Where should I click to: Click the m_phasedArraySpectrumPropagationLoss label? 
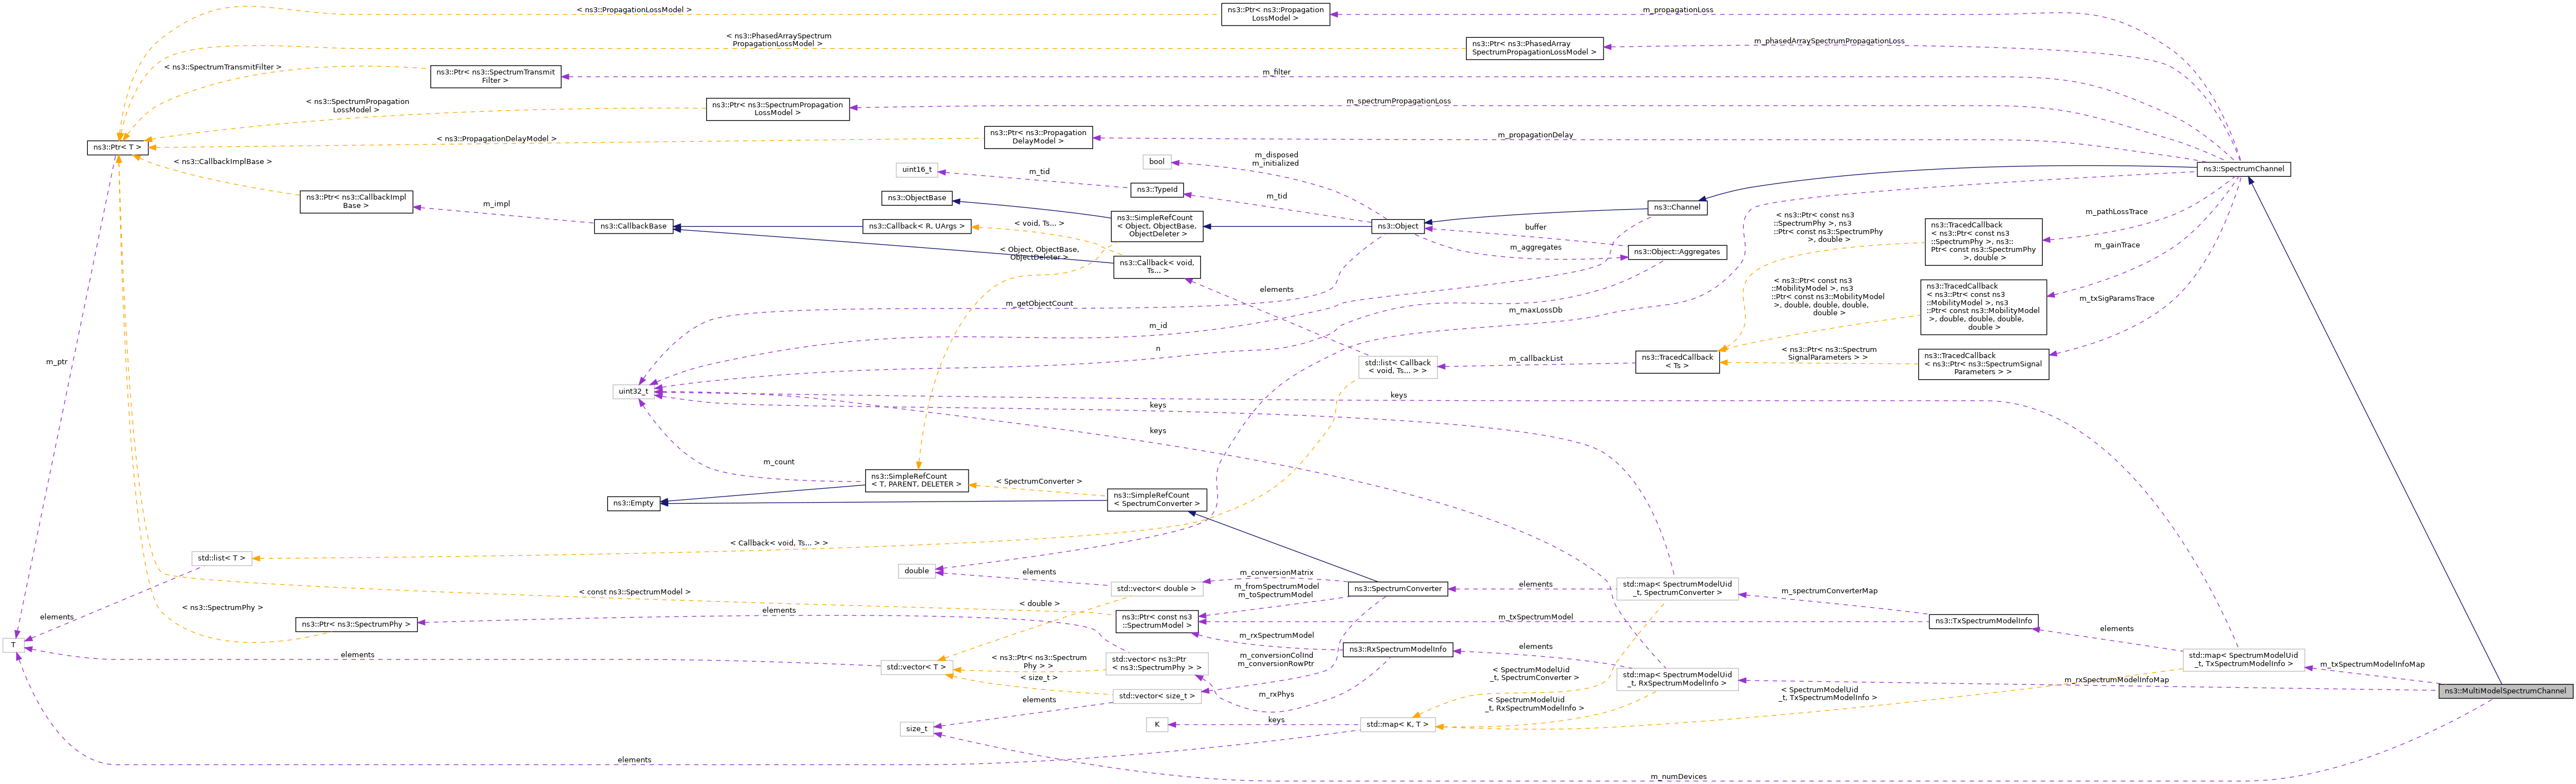[1829, 41]
